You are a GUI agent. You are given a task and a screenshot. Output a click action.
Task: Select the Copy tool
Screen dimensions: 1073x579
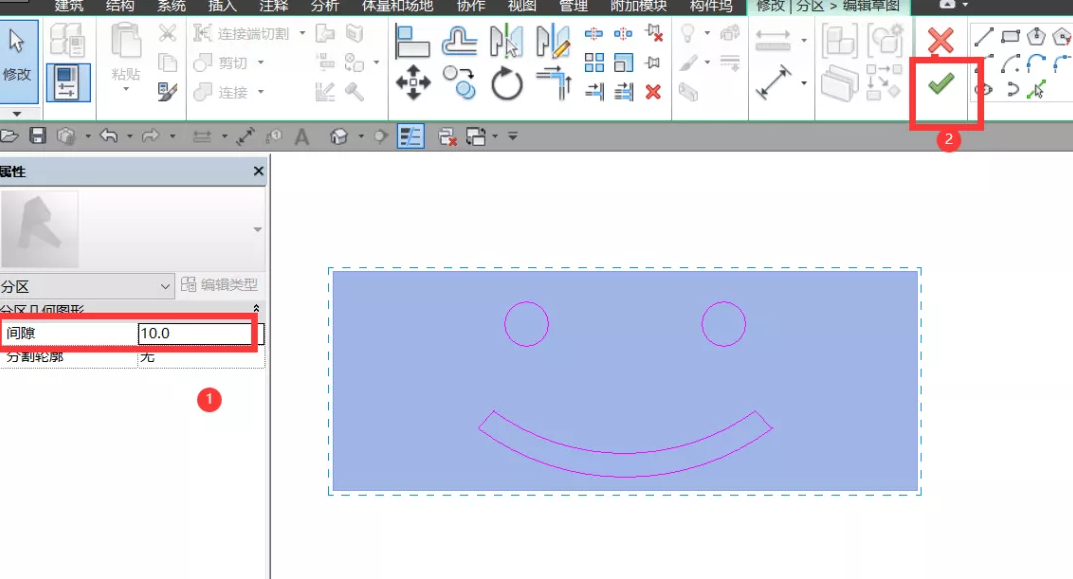(458, 83)
